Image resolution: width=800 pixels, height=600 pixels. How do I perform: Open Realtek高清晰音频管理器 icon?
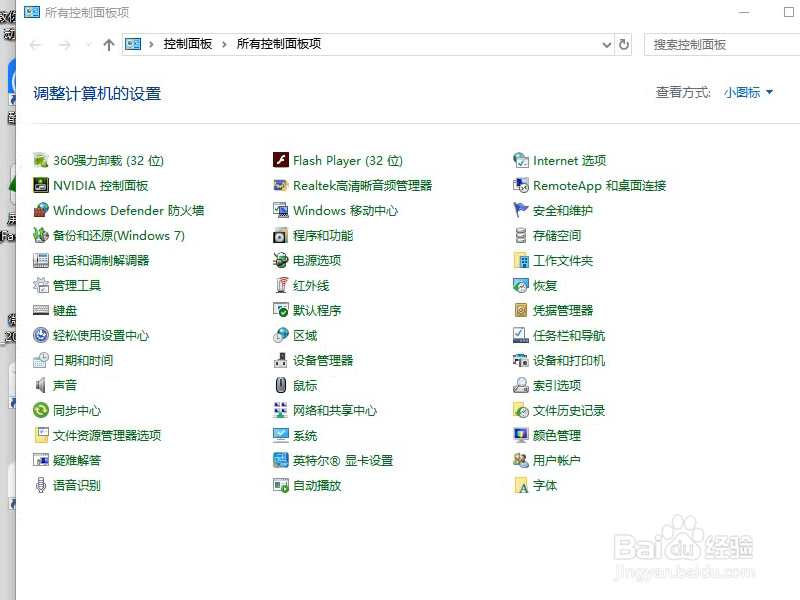click(x=281, y=185)
